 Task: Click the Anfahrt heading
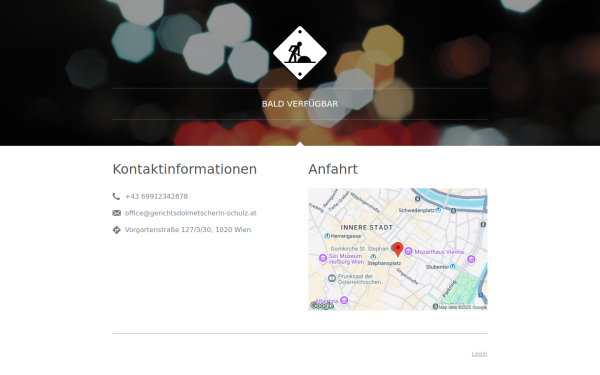[x=333, y=169]
